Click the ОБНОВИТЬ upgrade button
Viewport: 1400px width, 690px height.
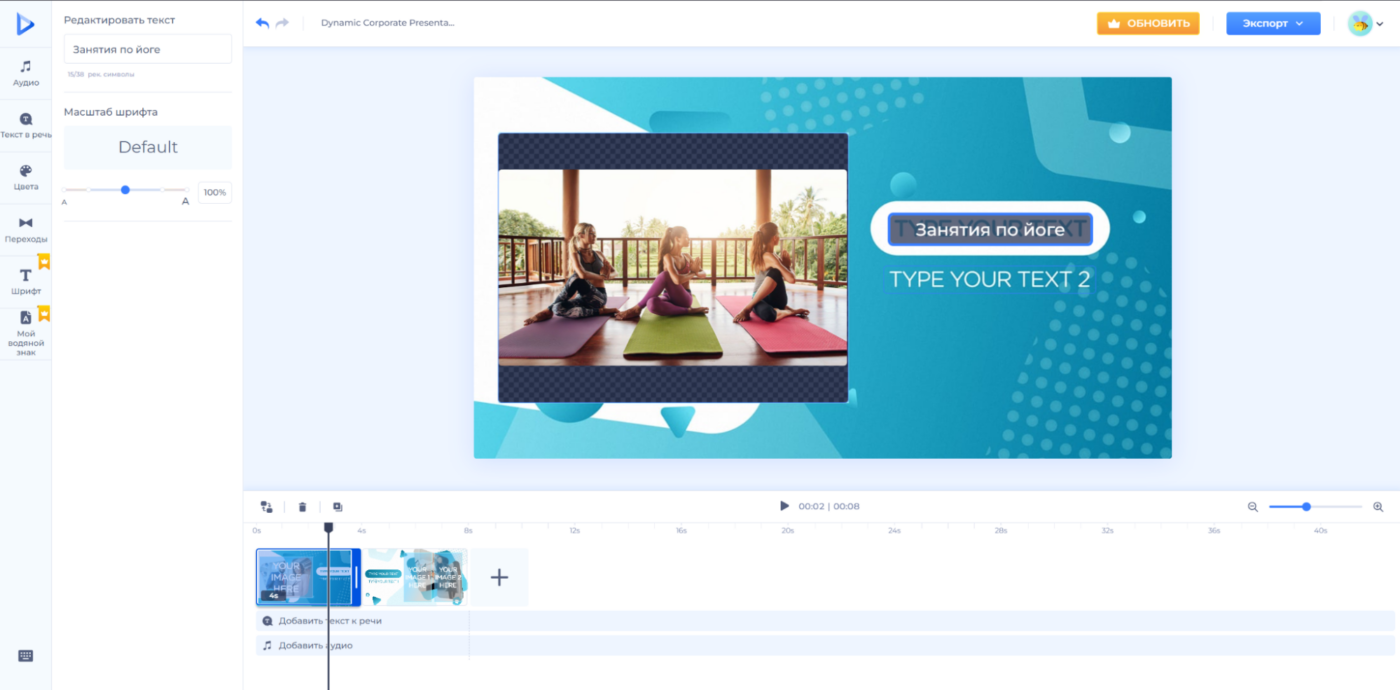point(1148,23)
